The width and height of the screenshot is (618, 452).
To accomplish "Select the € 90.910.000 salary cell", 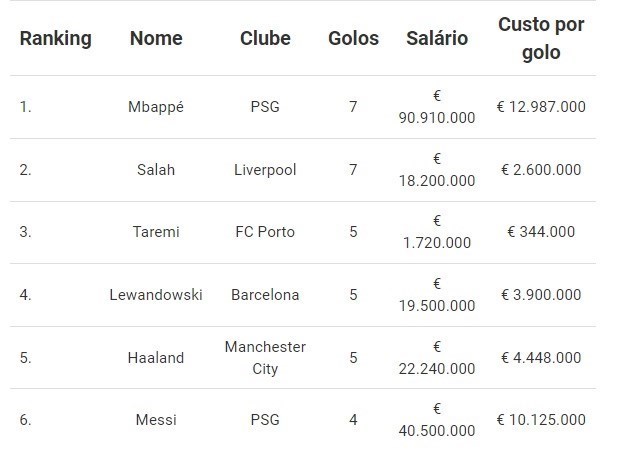I will [437, 107].
